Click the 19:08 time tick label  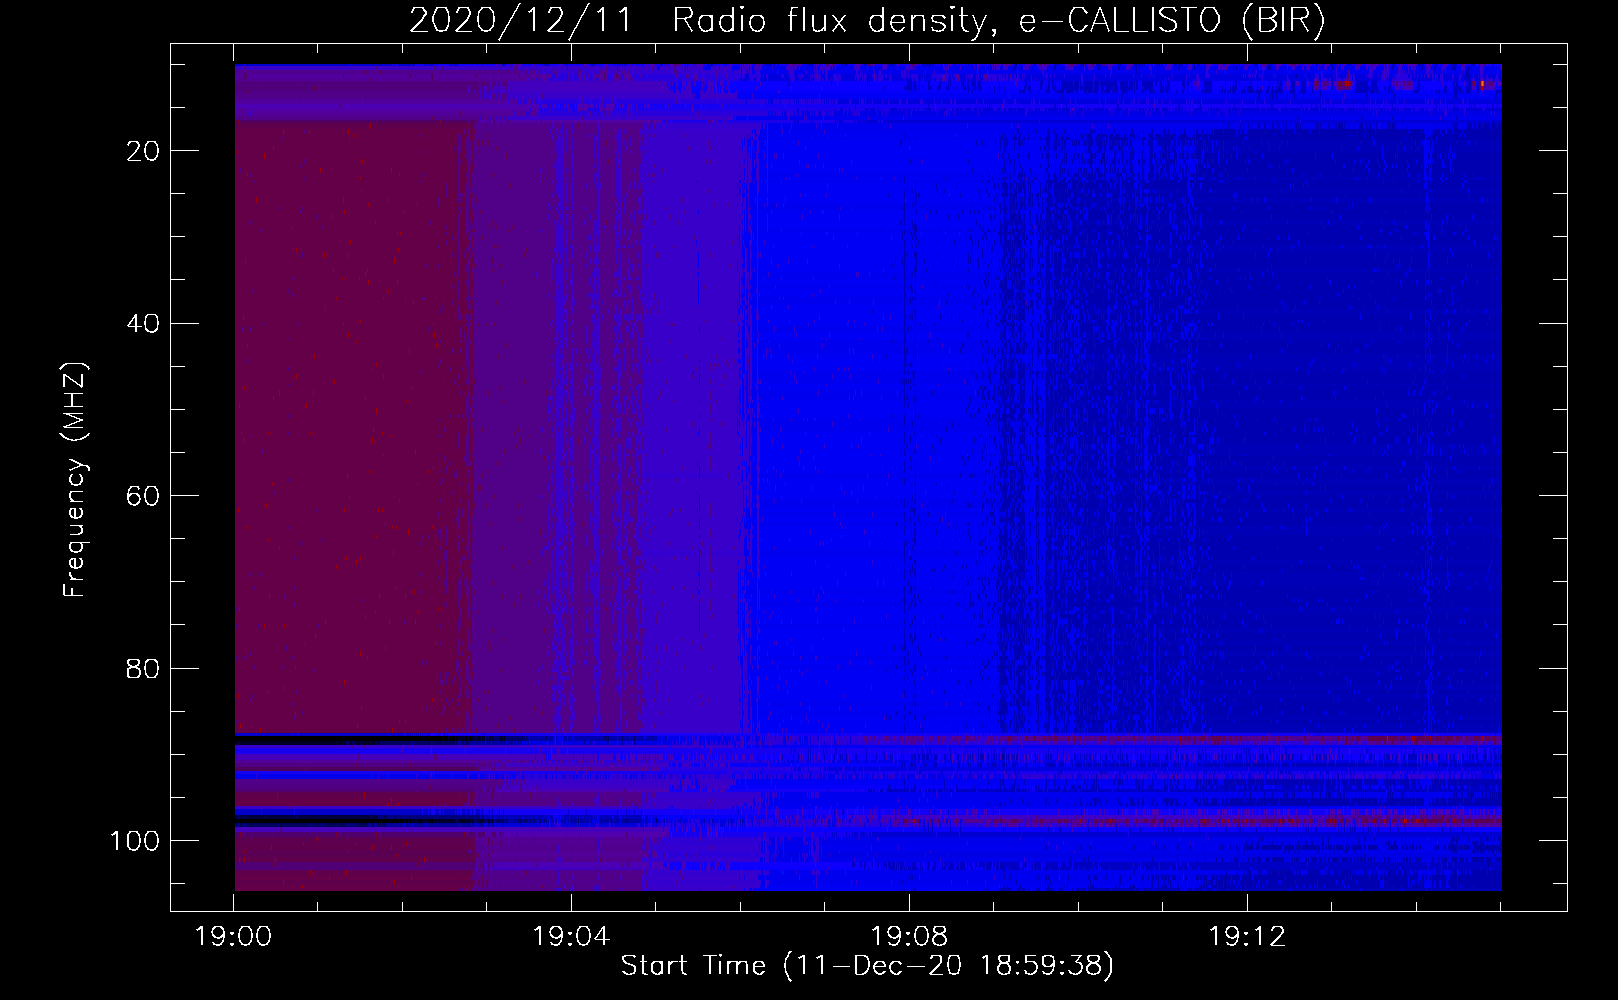pyautogui.click(x=909, y=937)
